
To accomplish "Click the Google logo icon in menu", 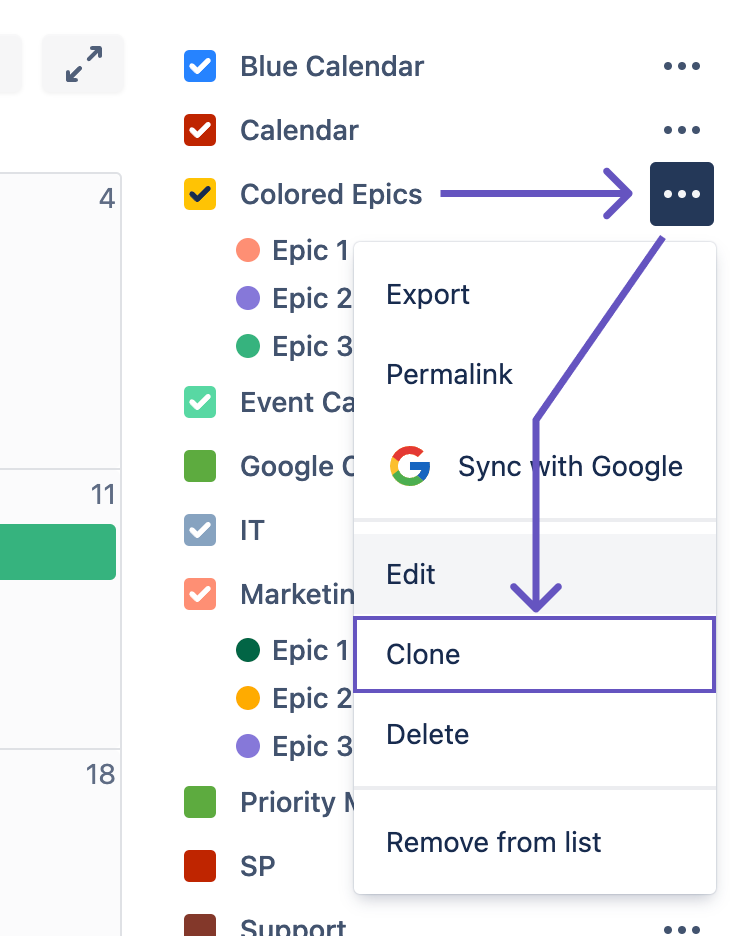I will (x=410, y=466).
